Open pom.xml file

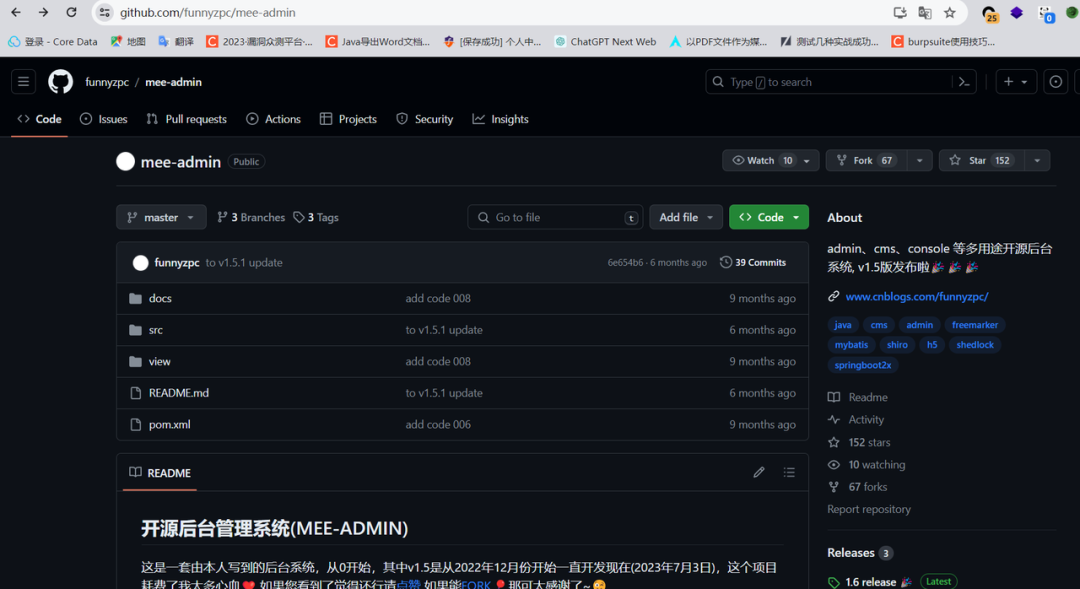pyautogui.click(x=169, y=424)
